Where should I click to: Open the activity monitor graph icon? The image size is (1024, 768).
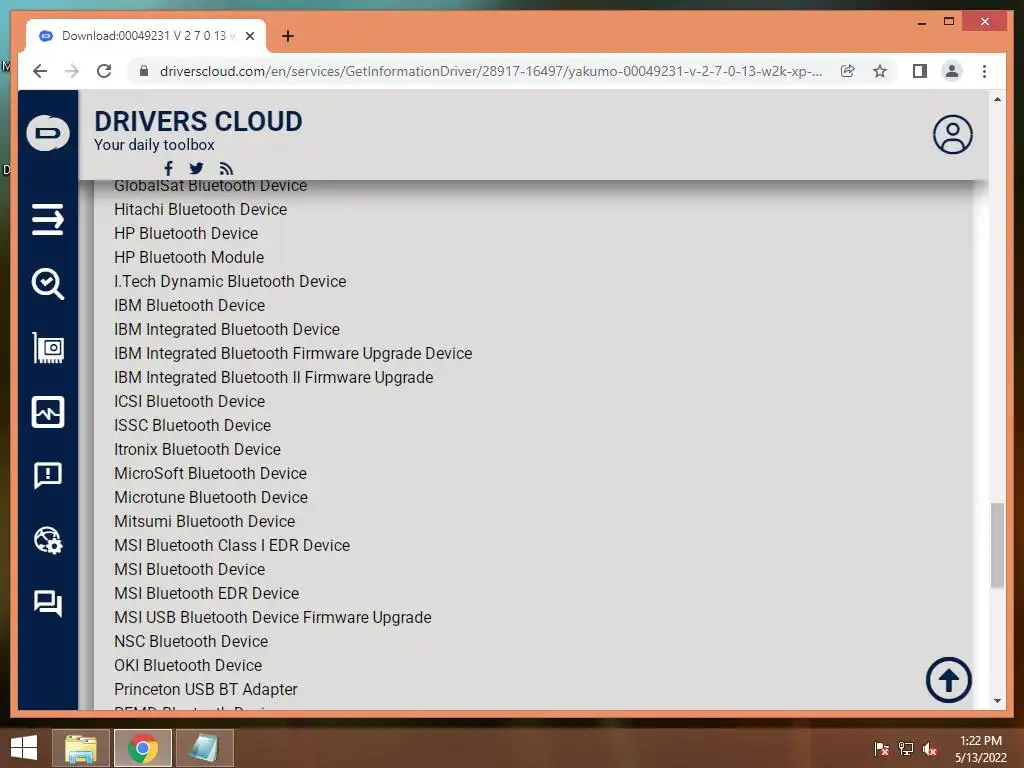click(x=48, y=411)
